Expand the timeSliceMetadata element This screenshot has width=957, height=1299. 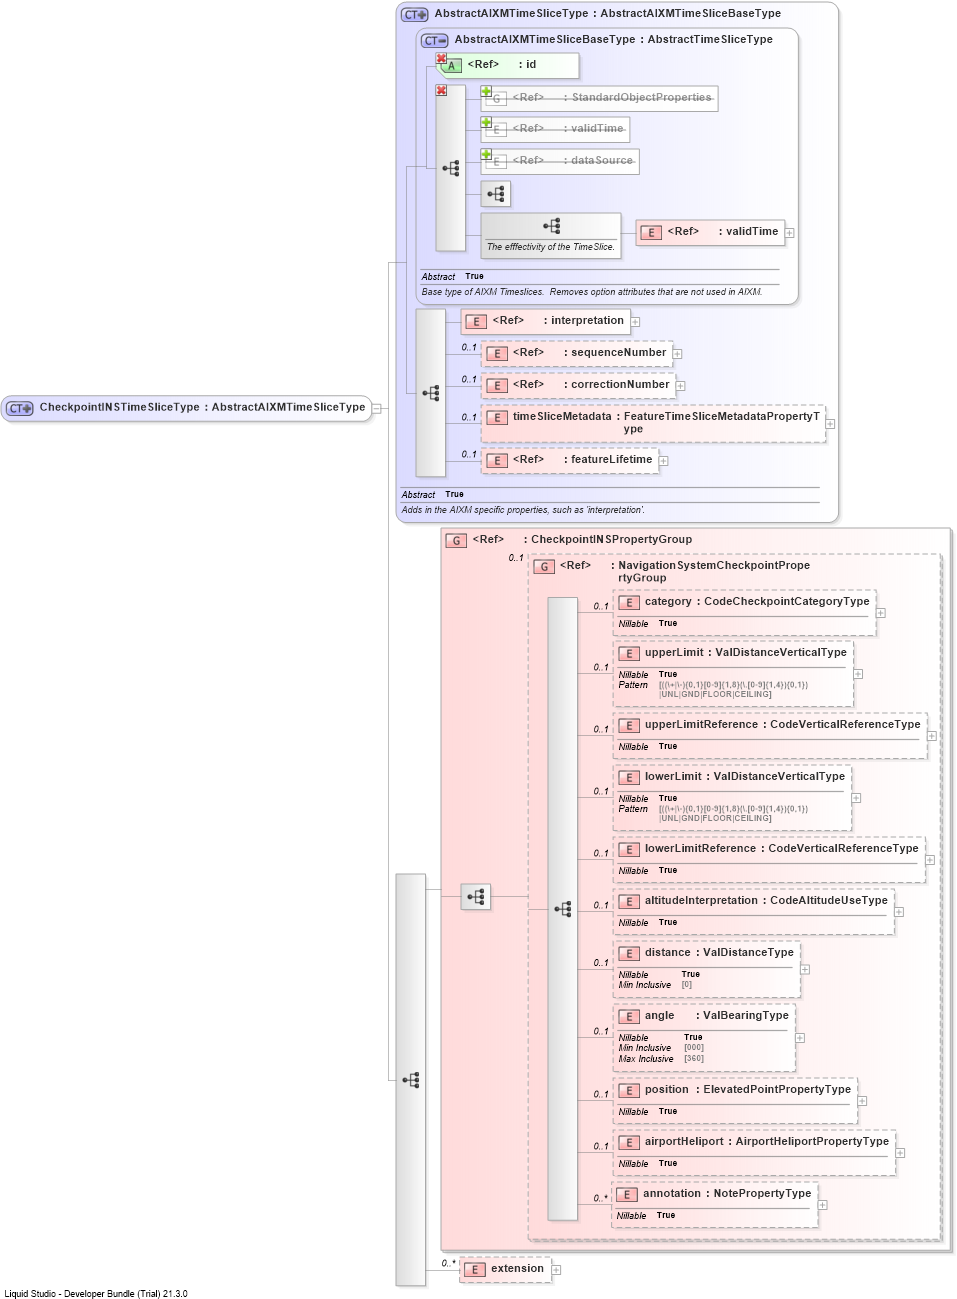(x=830, y=424)
